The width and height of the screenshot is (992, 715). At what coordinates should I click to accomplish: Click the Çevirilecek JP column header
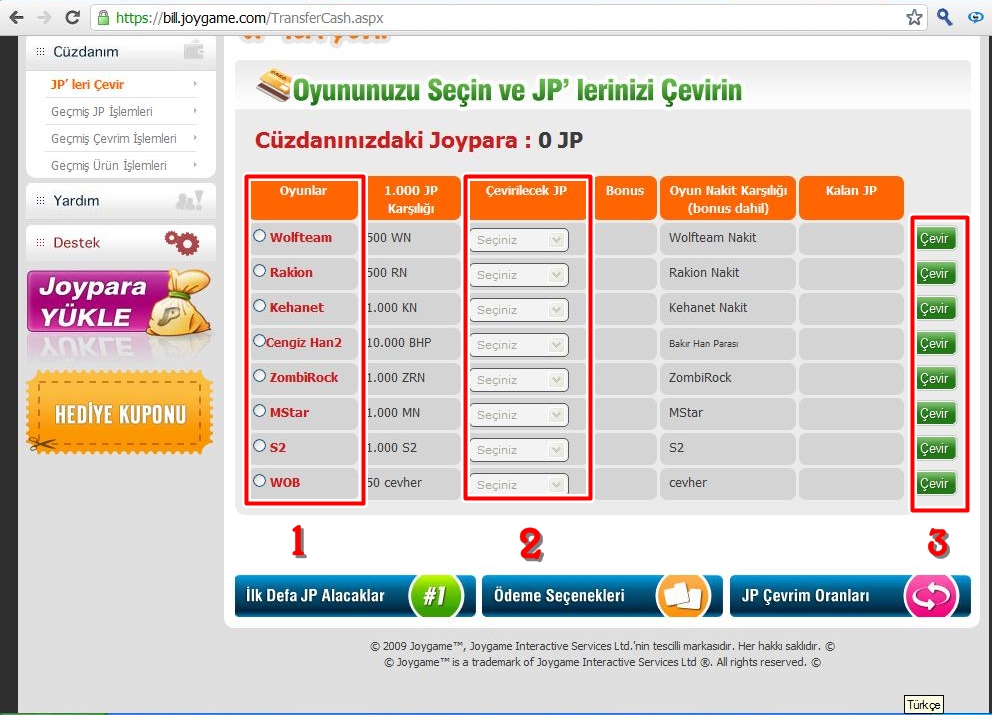pos(526,198)
